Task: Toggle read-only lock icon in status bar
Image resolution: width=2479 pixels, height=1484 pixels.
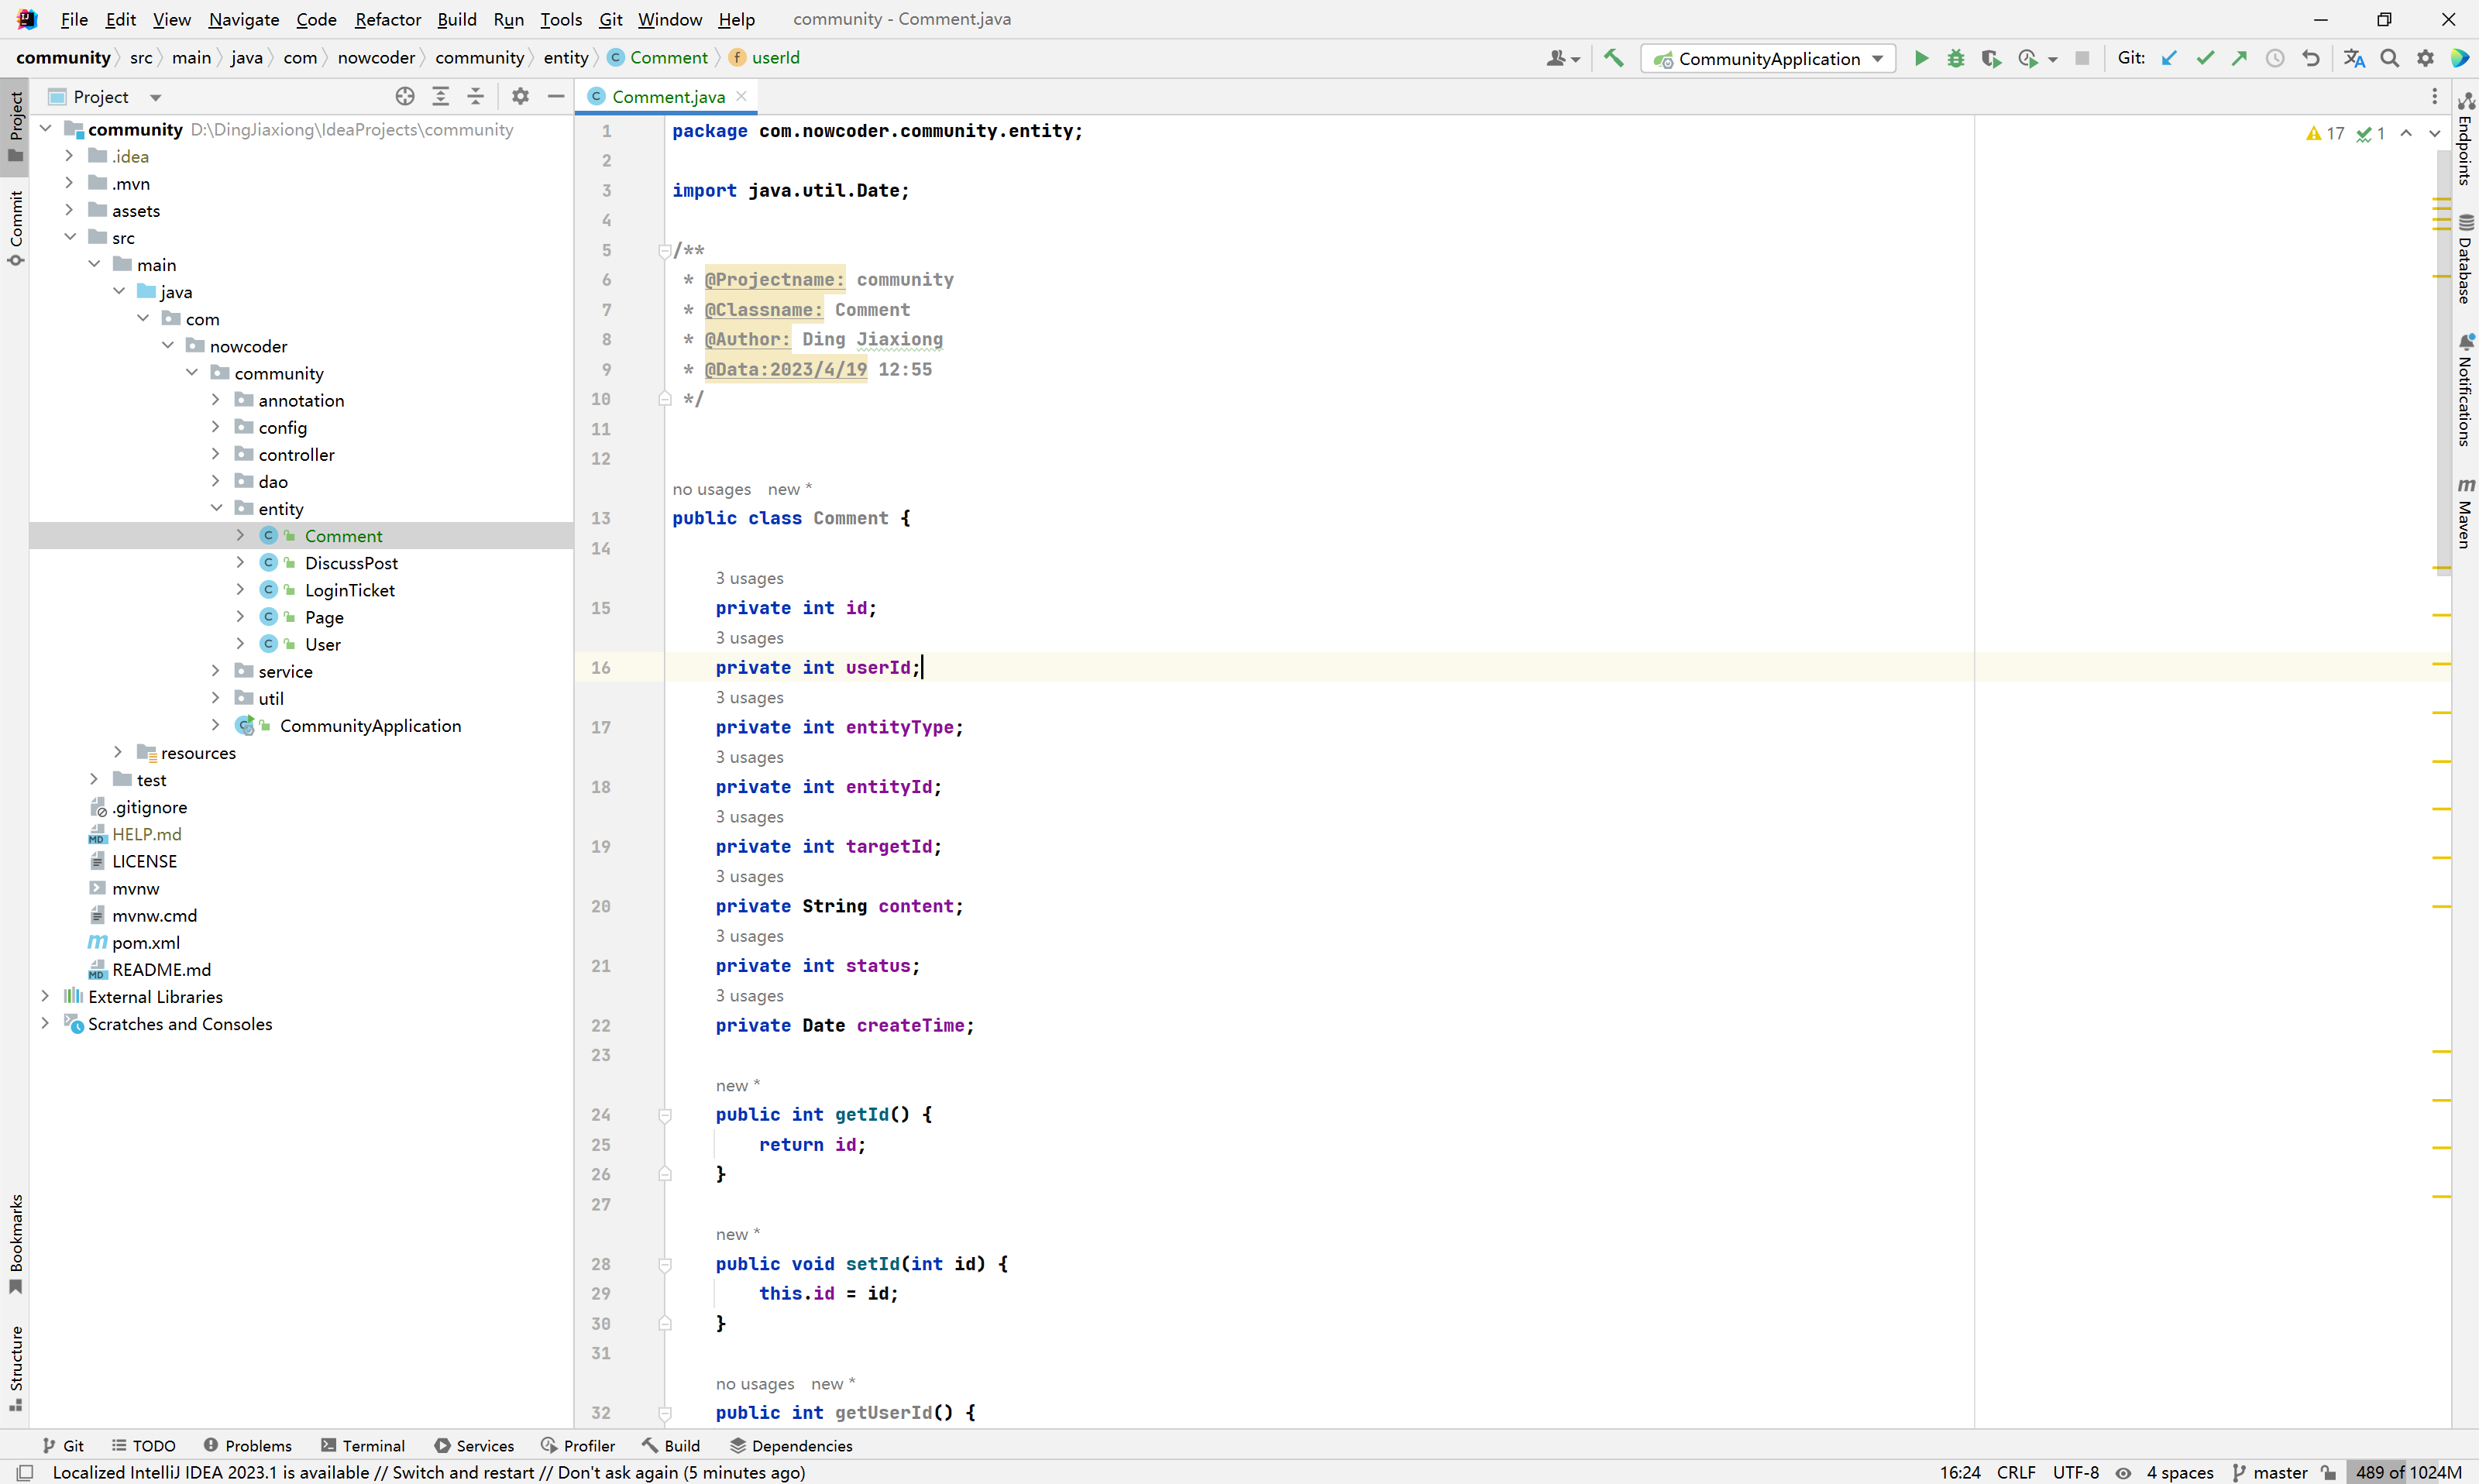Action: tap(2329, 1472)
